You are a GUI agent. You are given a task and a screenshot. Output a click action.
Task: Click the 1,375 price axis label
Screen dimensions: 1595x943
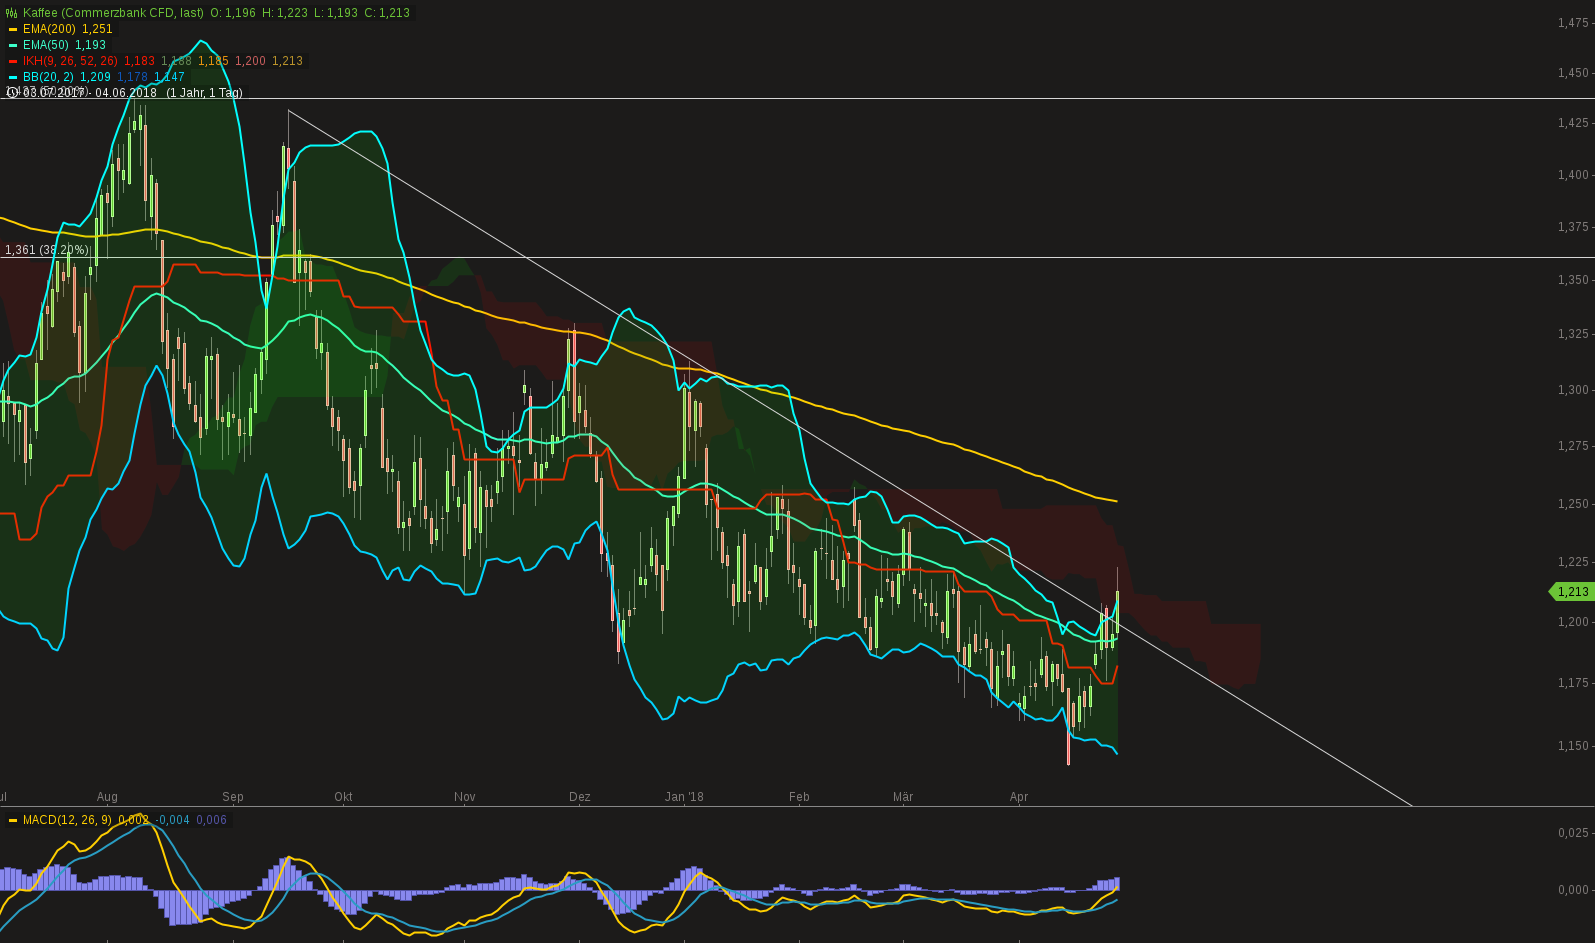[x=1573, y=227]
